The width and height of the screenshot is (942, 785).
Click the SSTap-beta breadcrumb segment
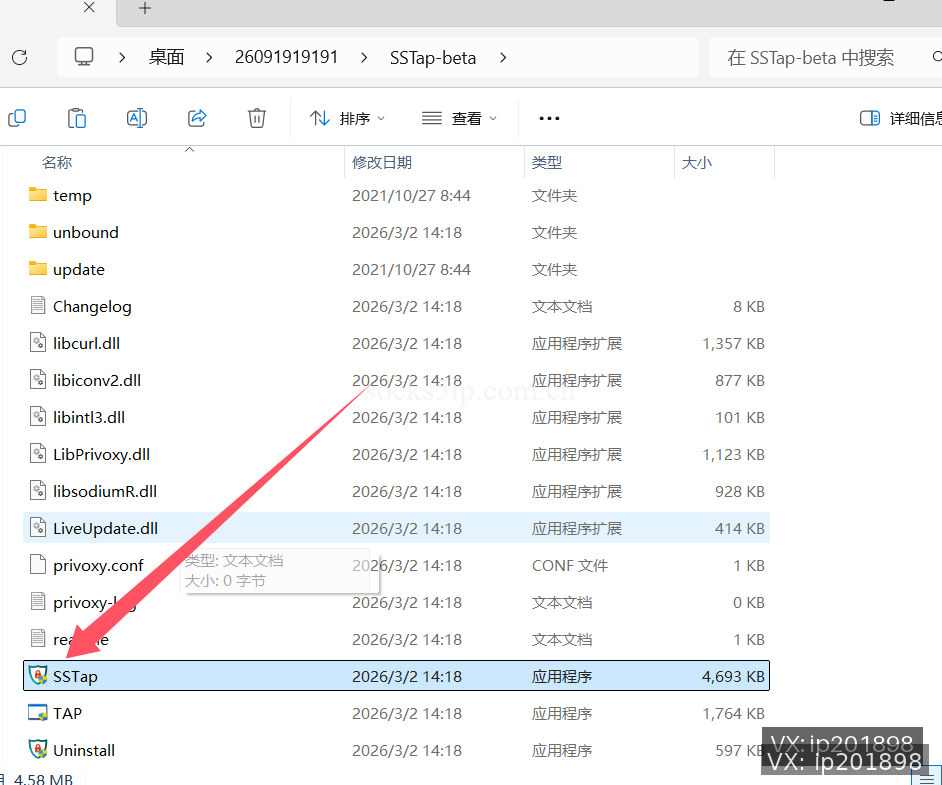pos(433,58)
